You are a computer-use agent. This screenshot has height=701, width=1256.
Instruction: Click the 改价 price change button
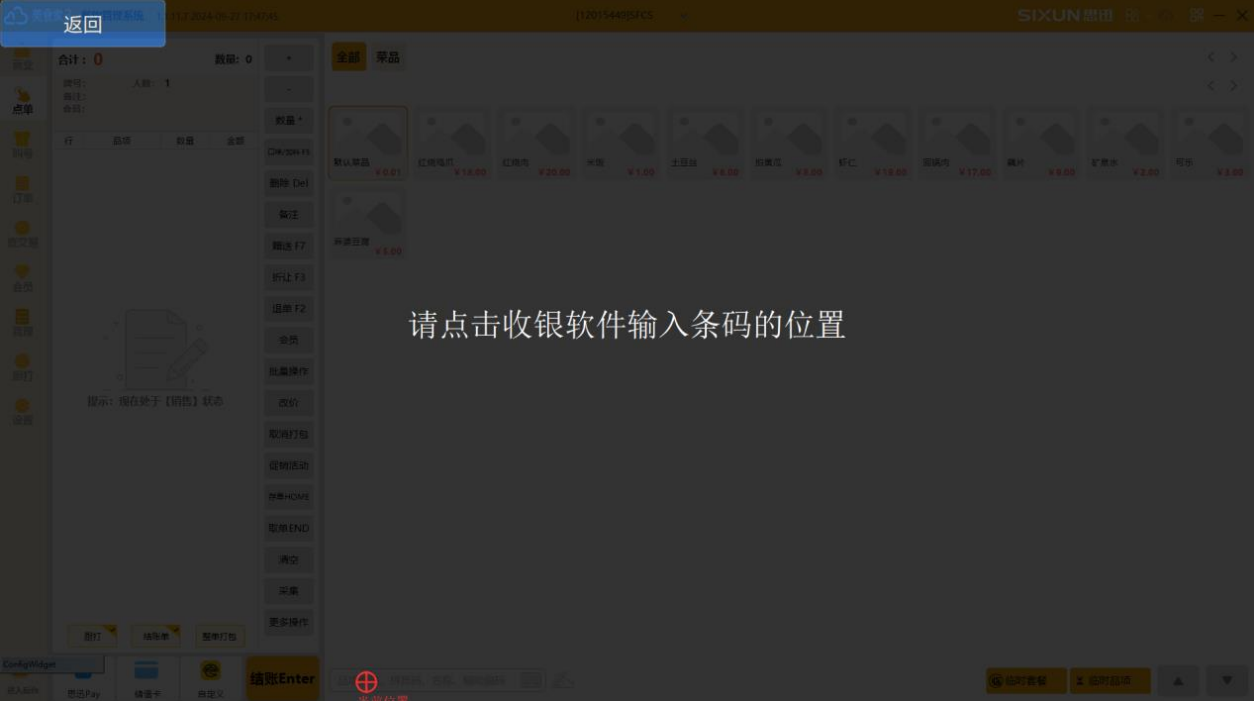(x=289, y=403)
